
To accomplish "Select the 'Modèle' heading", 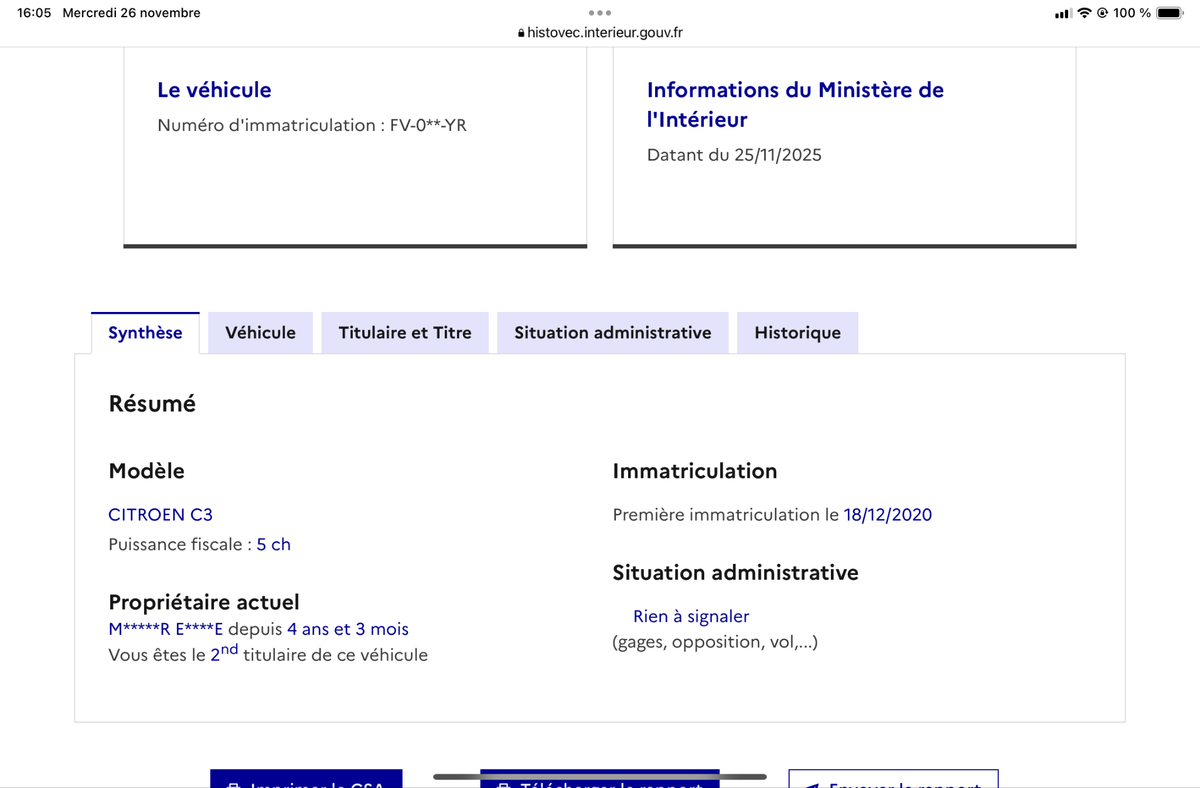I will click(146, 471).
